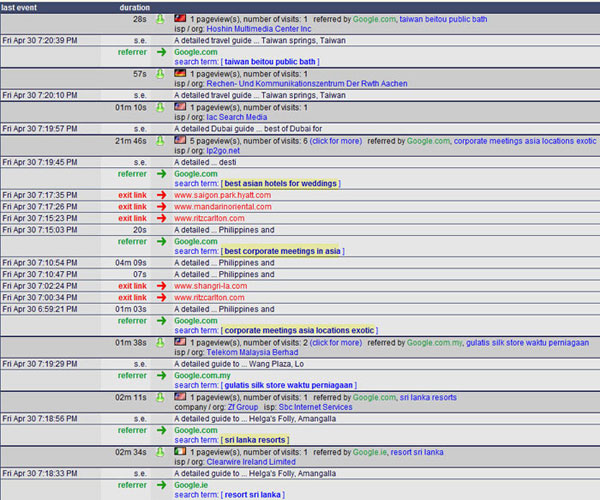This screenshot has height=500, width=600.
Task: Click the green visitor icon beside 02m 11s duration
Action: pos(159,397)
